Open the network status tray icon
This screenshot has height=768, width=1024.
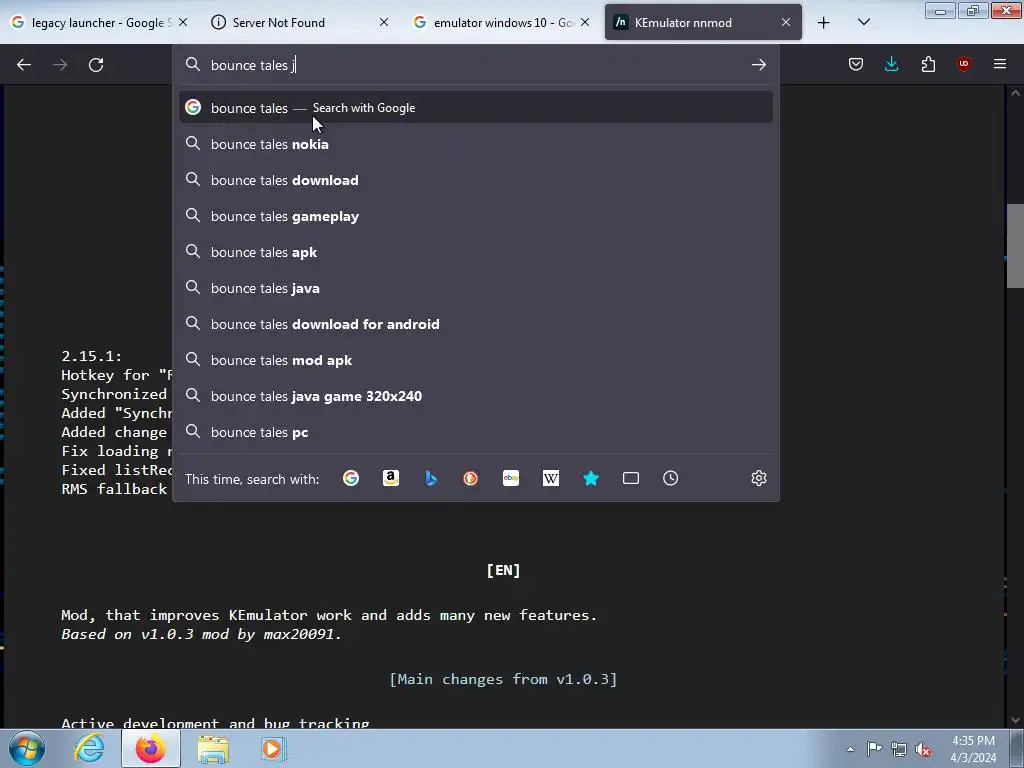coord(899,749)
